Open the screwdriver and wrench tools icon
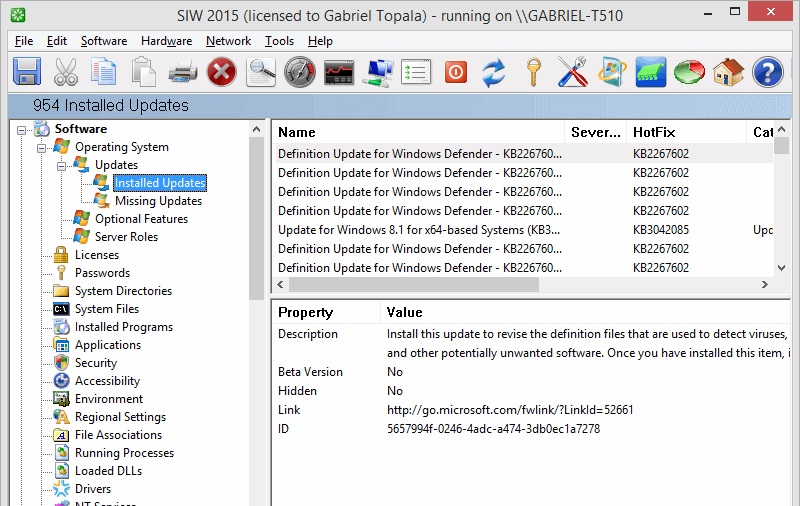 [x=572, y=72]
